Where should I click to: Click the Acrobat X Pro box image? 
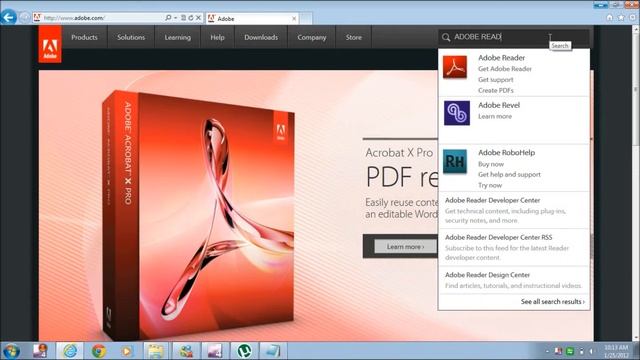pos(198,215)
